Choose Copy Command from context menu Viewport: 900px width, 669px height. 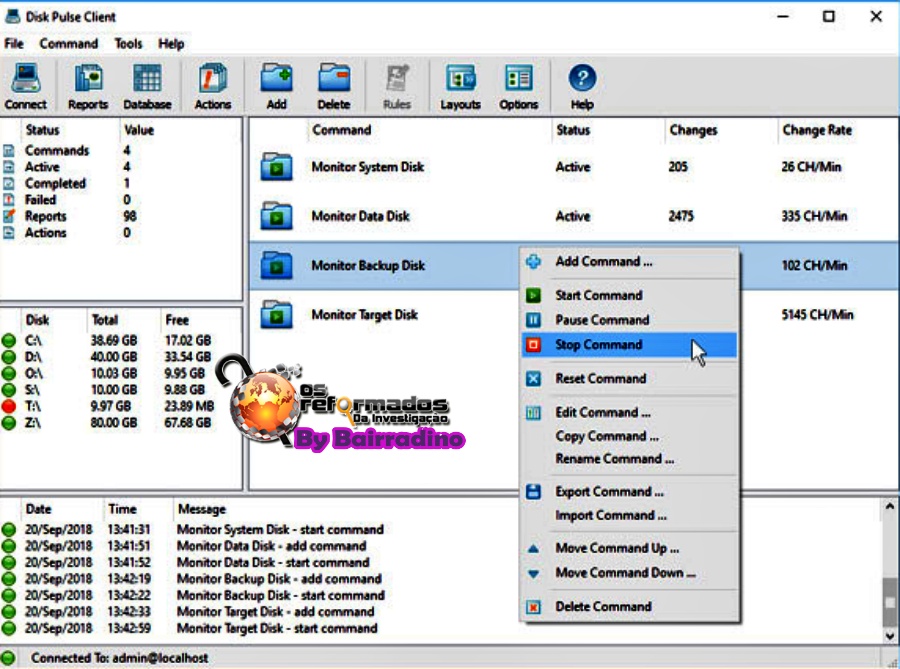point(629,436)
